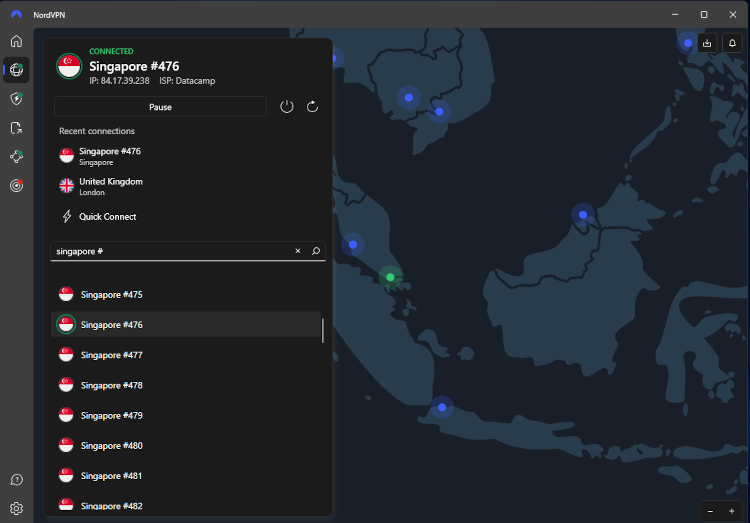Click the Brunei map marker on Borneo
Image resolution: width=750 pixels, height=523 pixels.
point(583,214)
